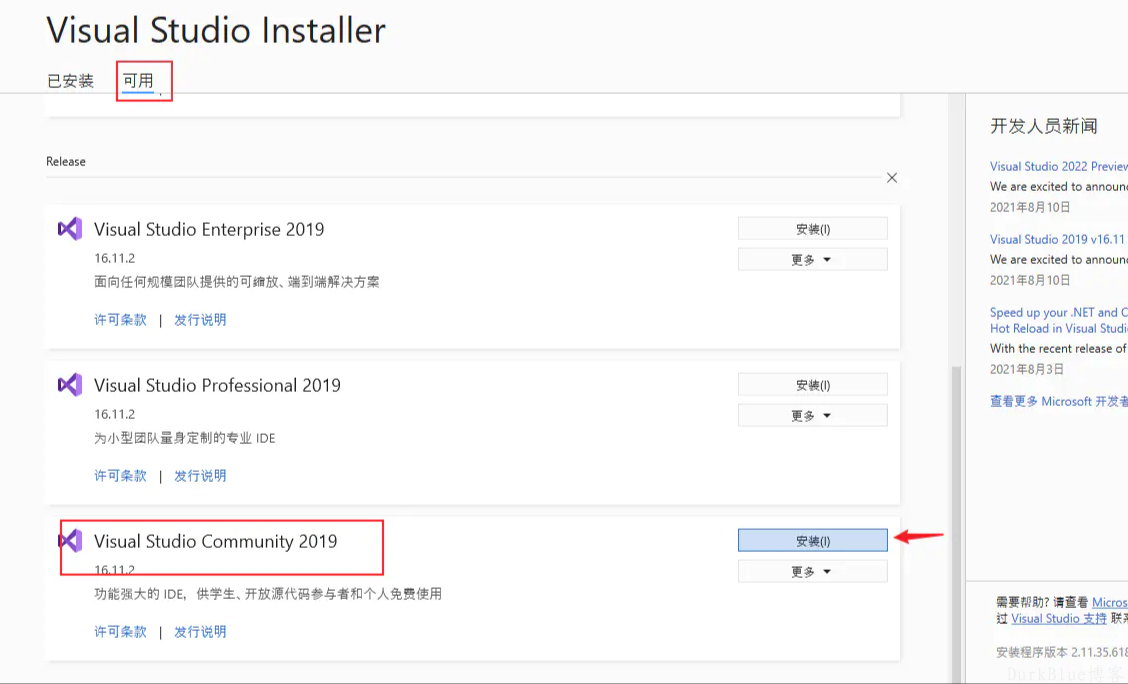Open 发行说明 link for Professional 2019
This screenshot has height=684, width=1128.
[x=200, y=475]
